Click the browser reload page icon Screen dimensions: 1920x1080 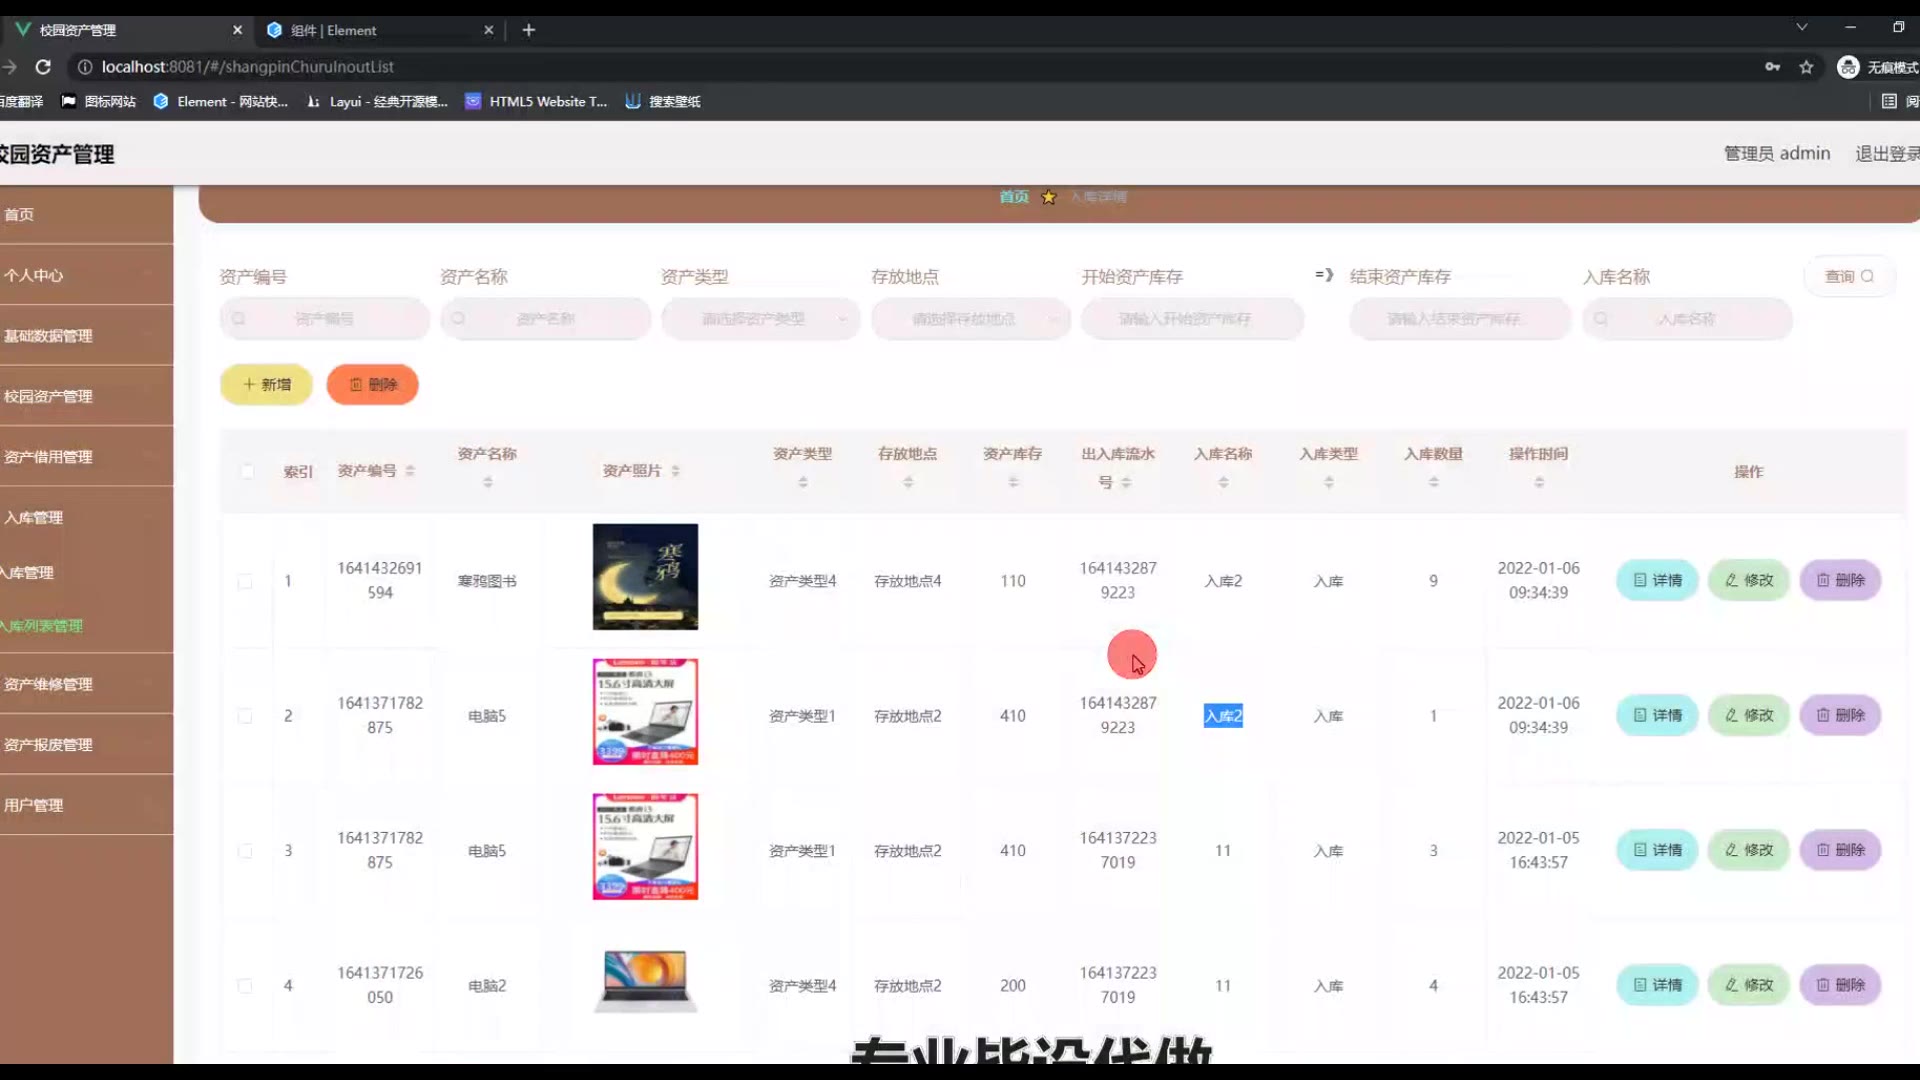[43, 67]
